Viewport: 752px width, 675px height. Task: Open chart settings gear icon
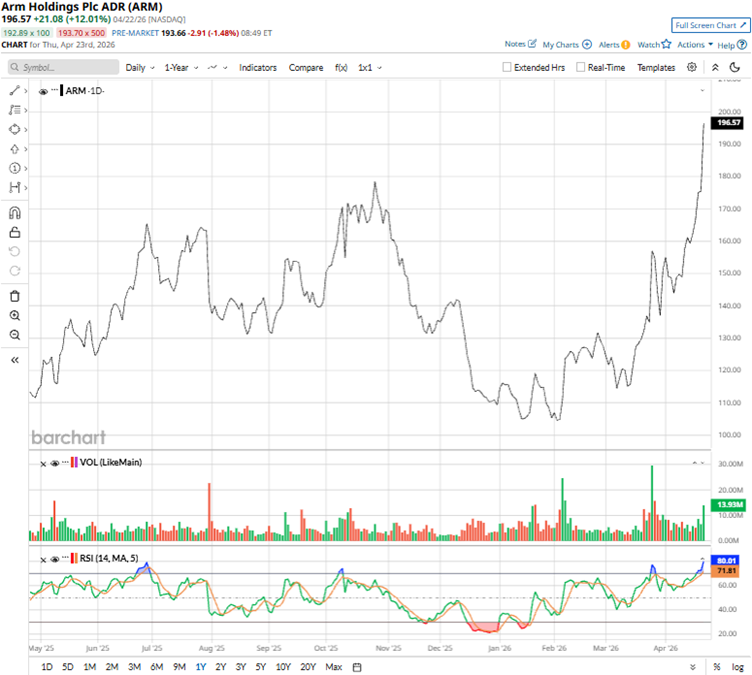click(691, 67)
